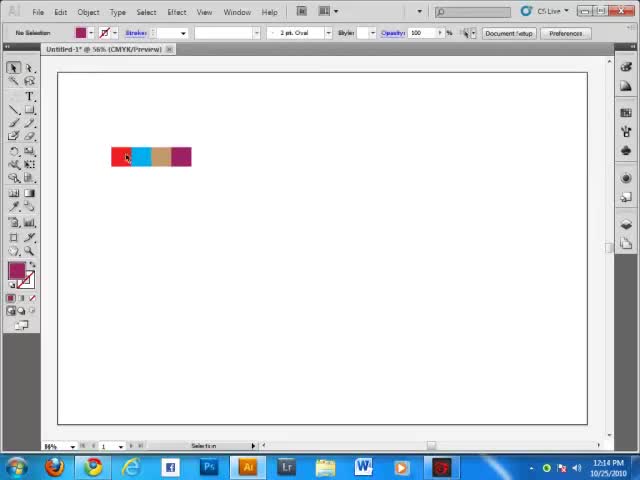Enable Draw Inside mode

(x=32, y=311)
